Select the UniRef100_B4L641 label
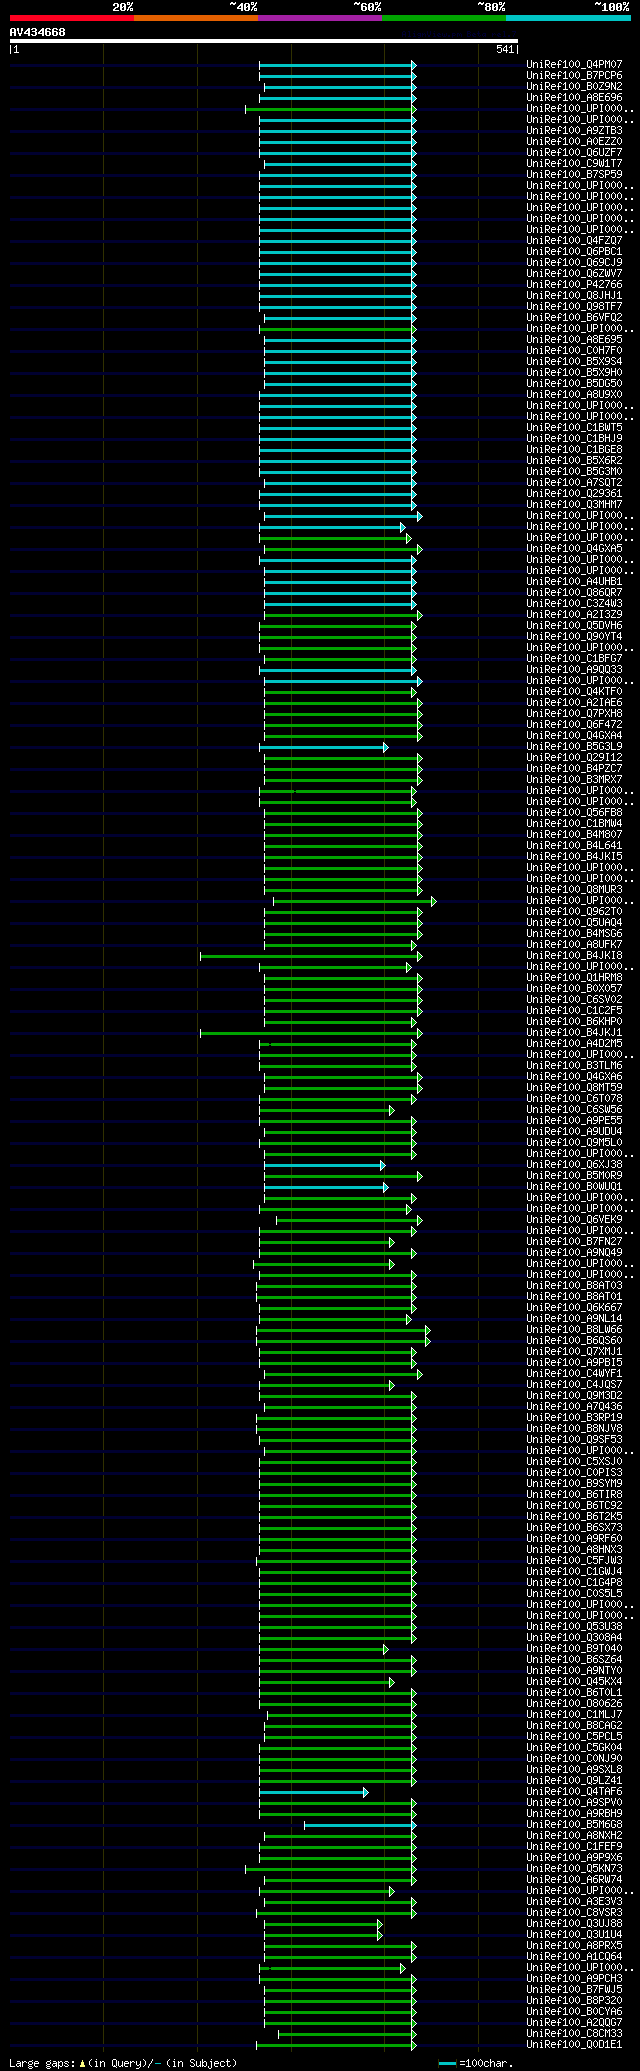This screenshot has width=640, height=2071. 574,845
